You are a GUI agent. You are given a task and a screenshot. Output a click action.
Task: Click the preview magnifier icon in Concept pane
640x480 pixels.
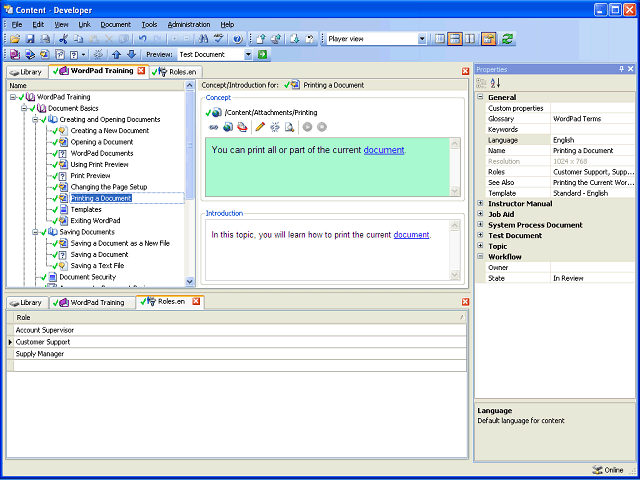289,127
